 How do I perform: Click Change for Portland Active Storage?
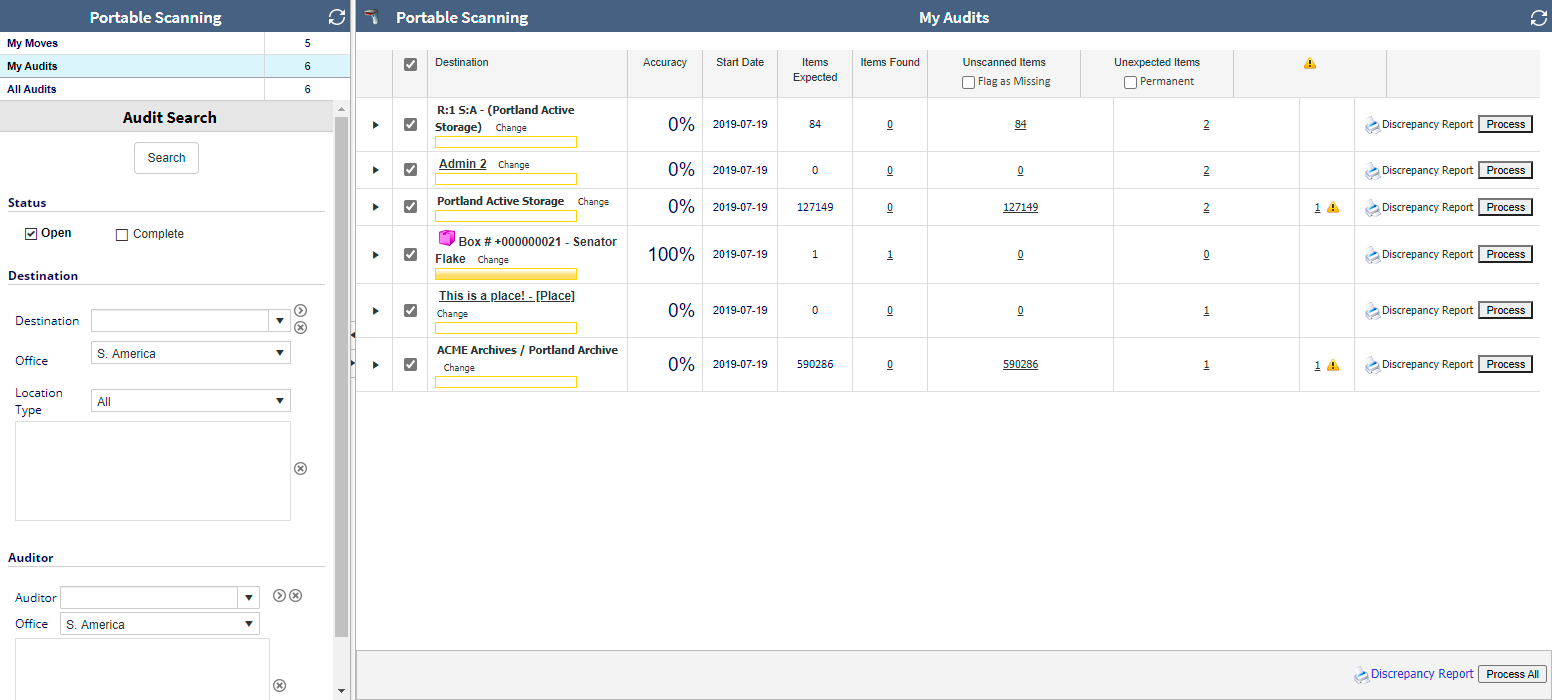point(593,202)
